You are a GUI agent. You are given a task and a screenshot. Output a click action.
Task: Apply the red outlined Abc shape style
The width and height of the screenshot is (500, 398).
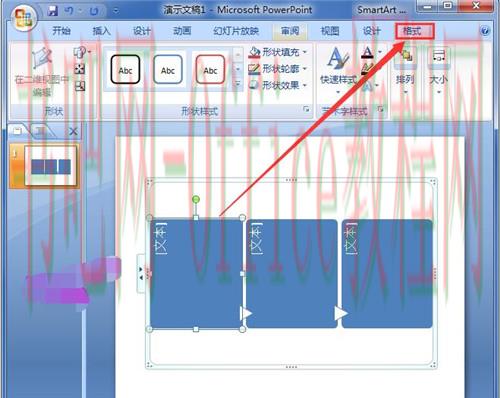[x=210, y=70]
